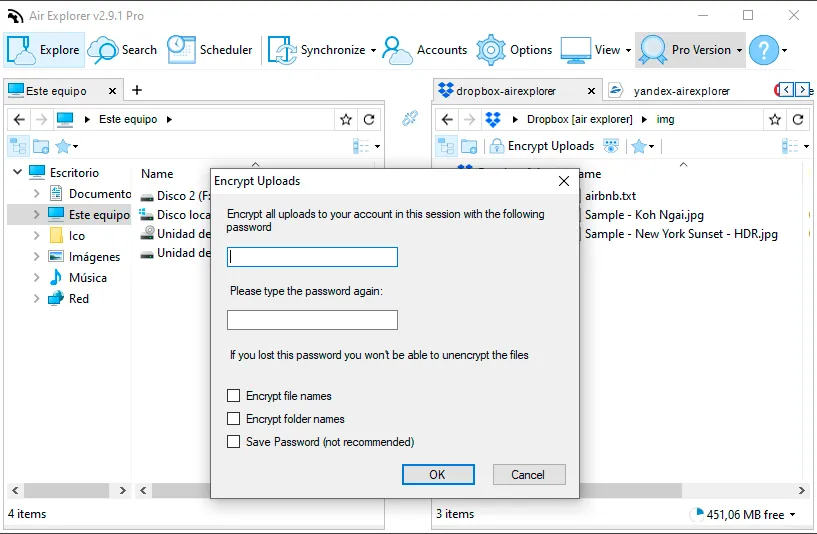Expand the Pro Version dropdown arrow
This screenshot has width=817, height=534.
coord(739,51)
